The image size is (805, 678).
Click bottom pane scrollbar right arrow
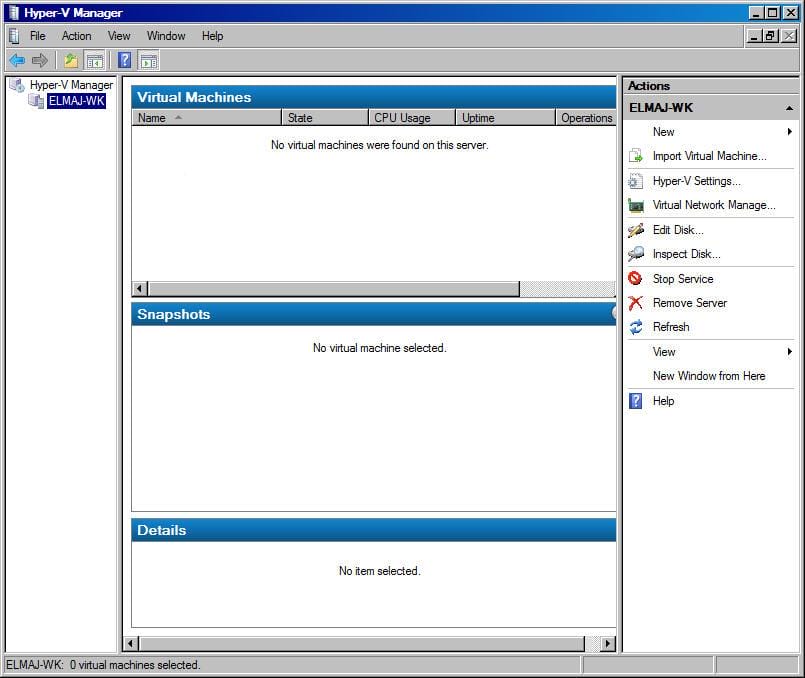[x=608, y=643]
